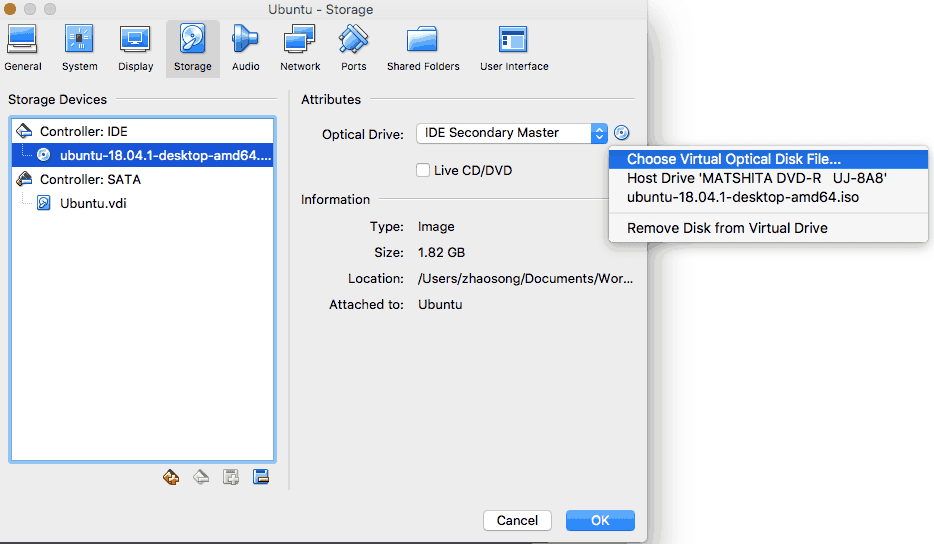Select the Controller: IDE tree row
Screen dimensions: 934x544
coord(142,131)
